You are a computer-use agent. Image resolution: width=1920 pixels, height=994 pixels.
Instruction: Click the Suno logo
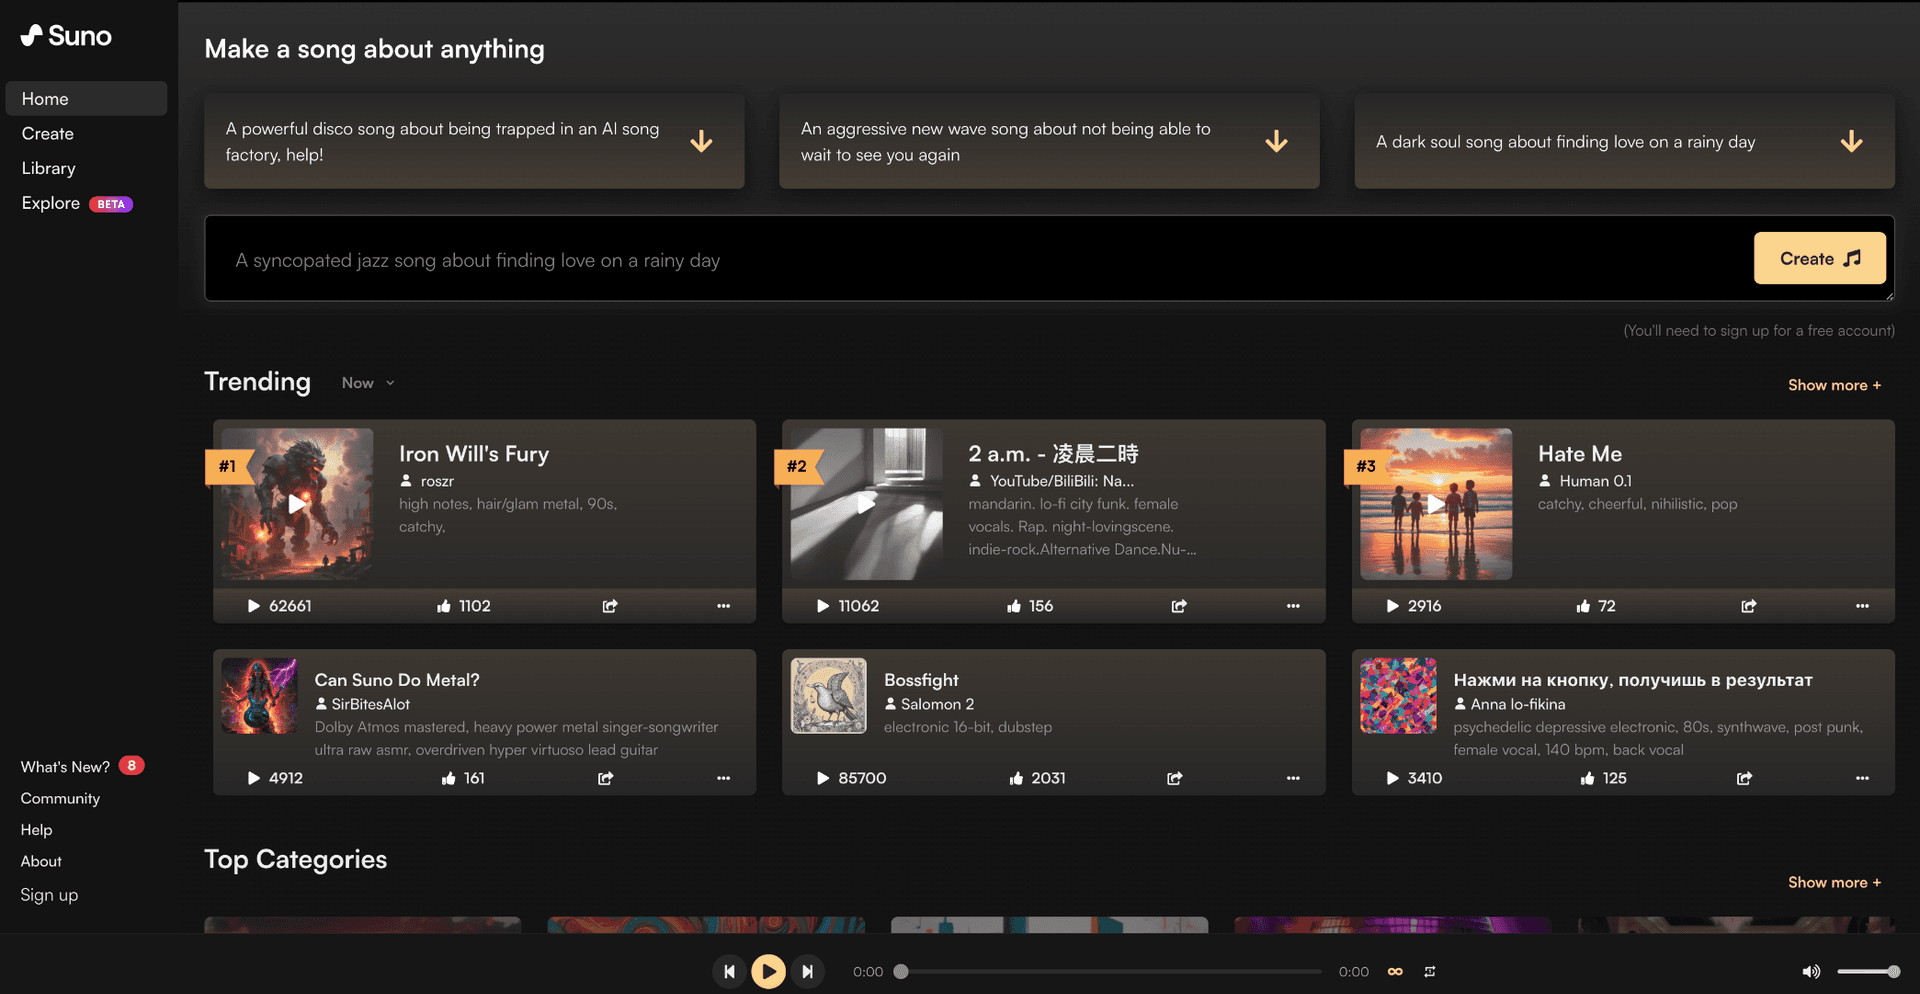(x=66, y=36)
